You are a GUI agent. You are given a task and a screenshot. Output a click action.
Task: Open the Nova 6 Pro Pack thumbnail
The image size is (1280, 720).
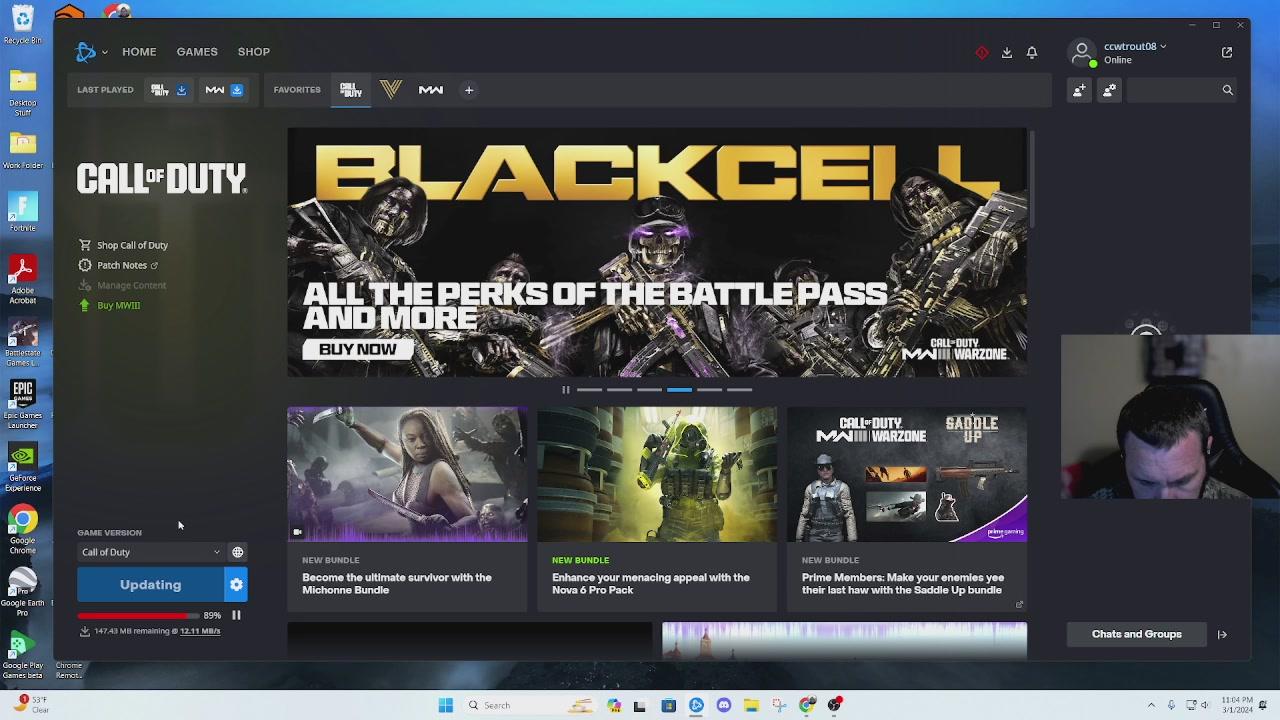[x=657, y=474]
